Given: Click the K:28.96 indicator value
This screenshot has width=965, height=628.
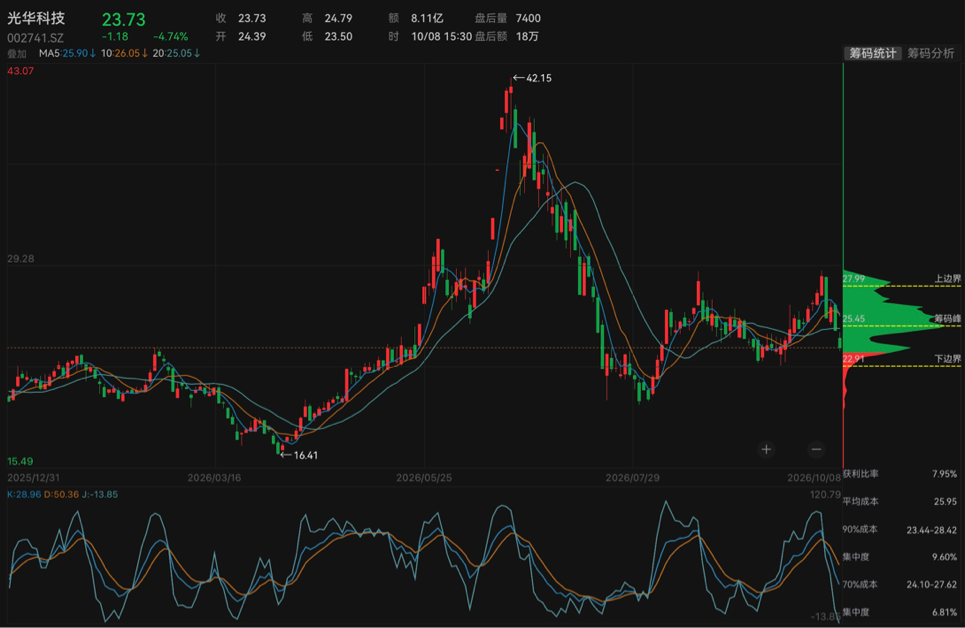Looking at the screenshot, I should tap(24, 494).
